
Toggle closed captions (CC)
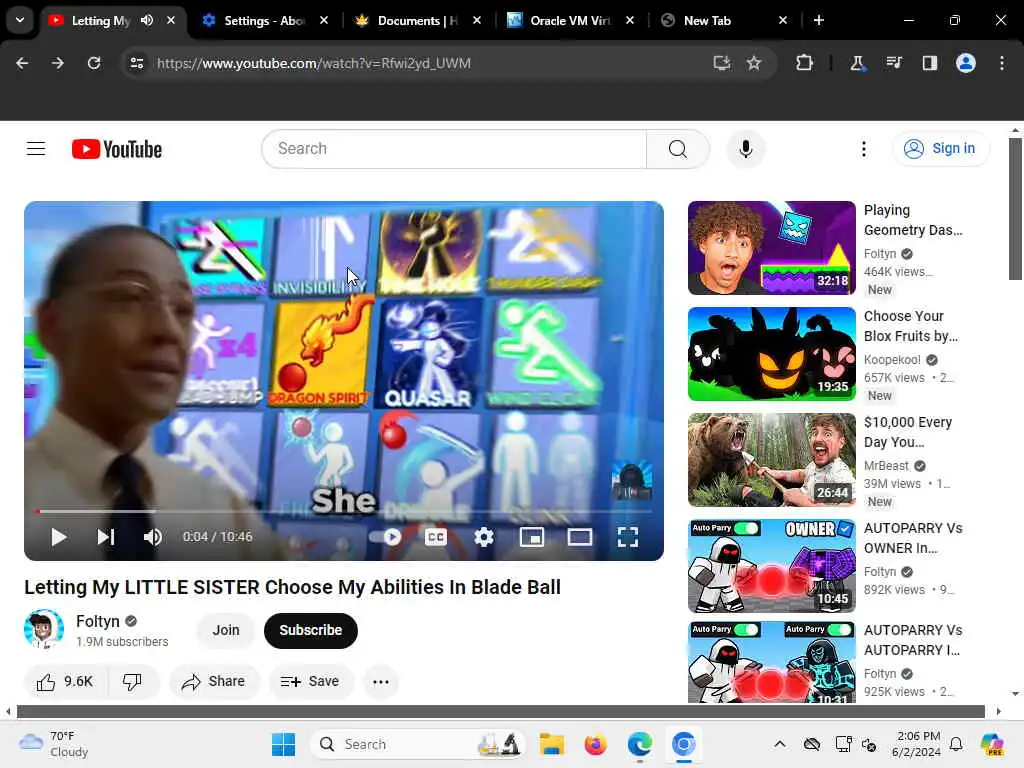436,537
